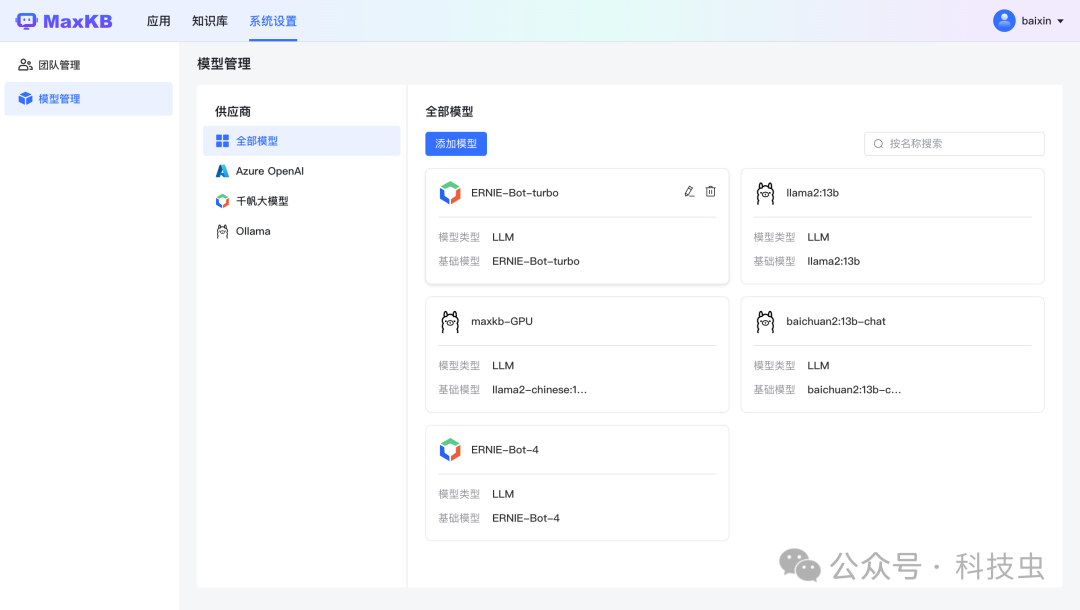Click the edit pencil on ERNIE-Bot-turbo

688,191
